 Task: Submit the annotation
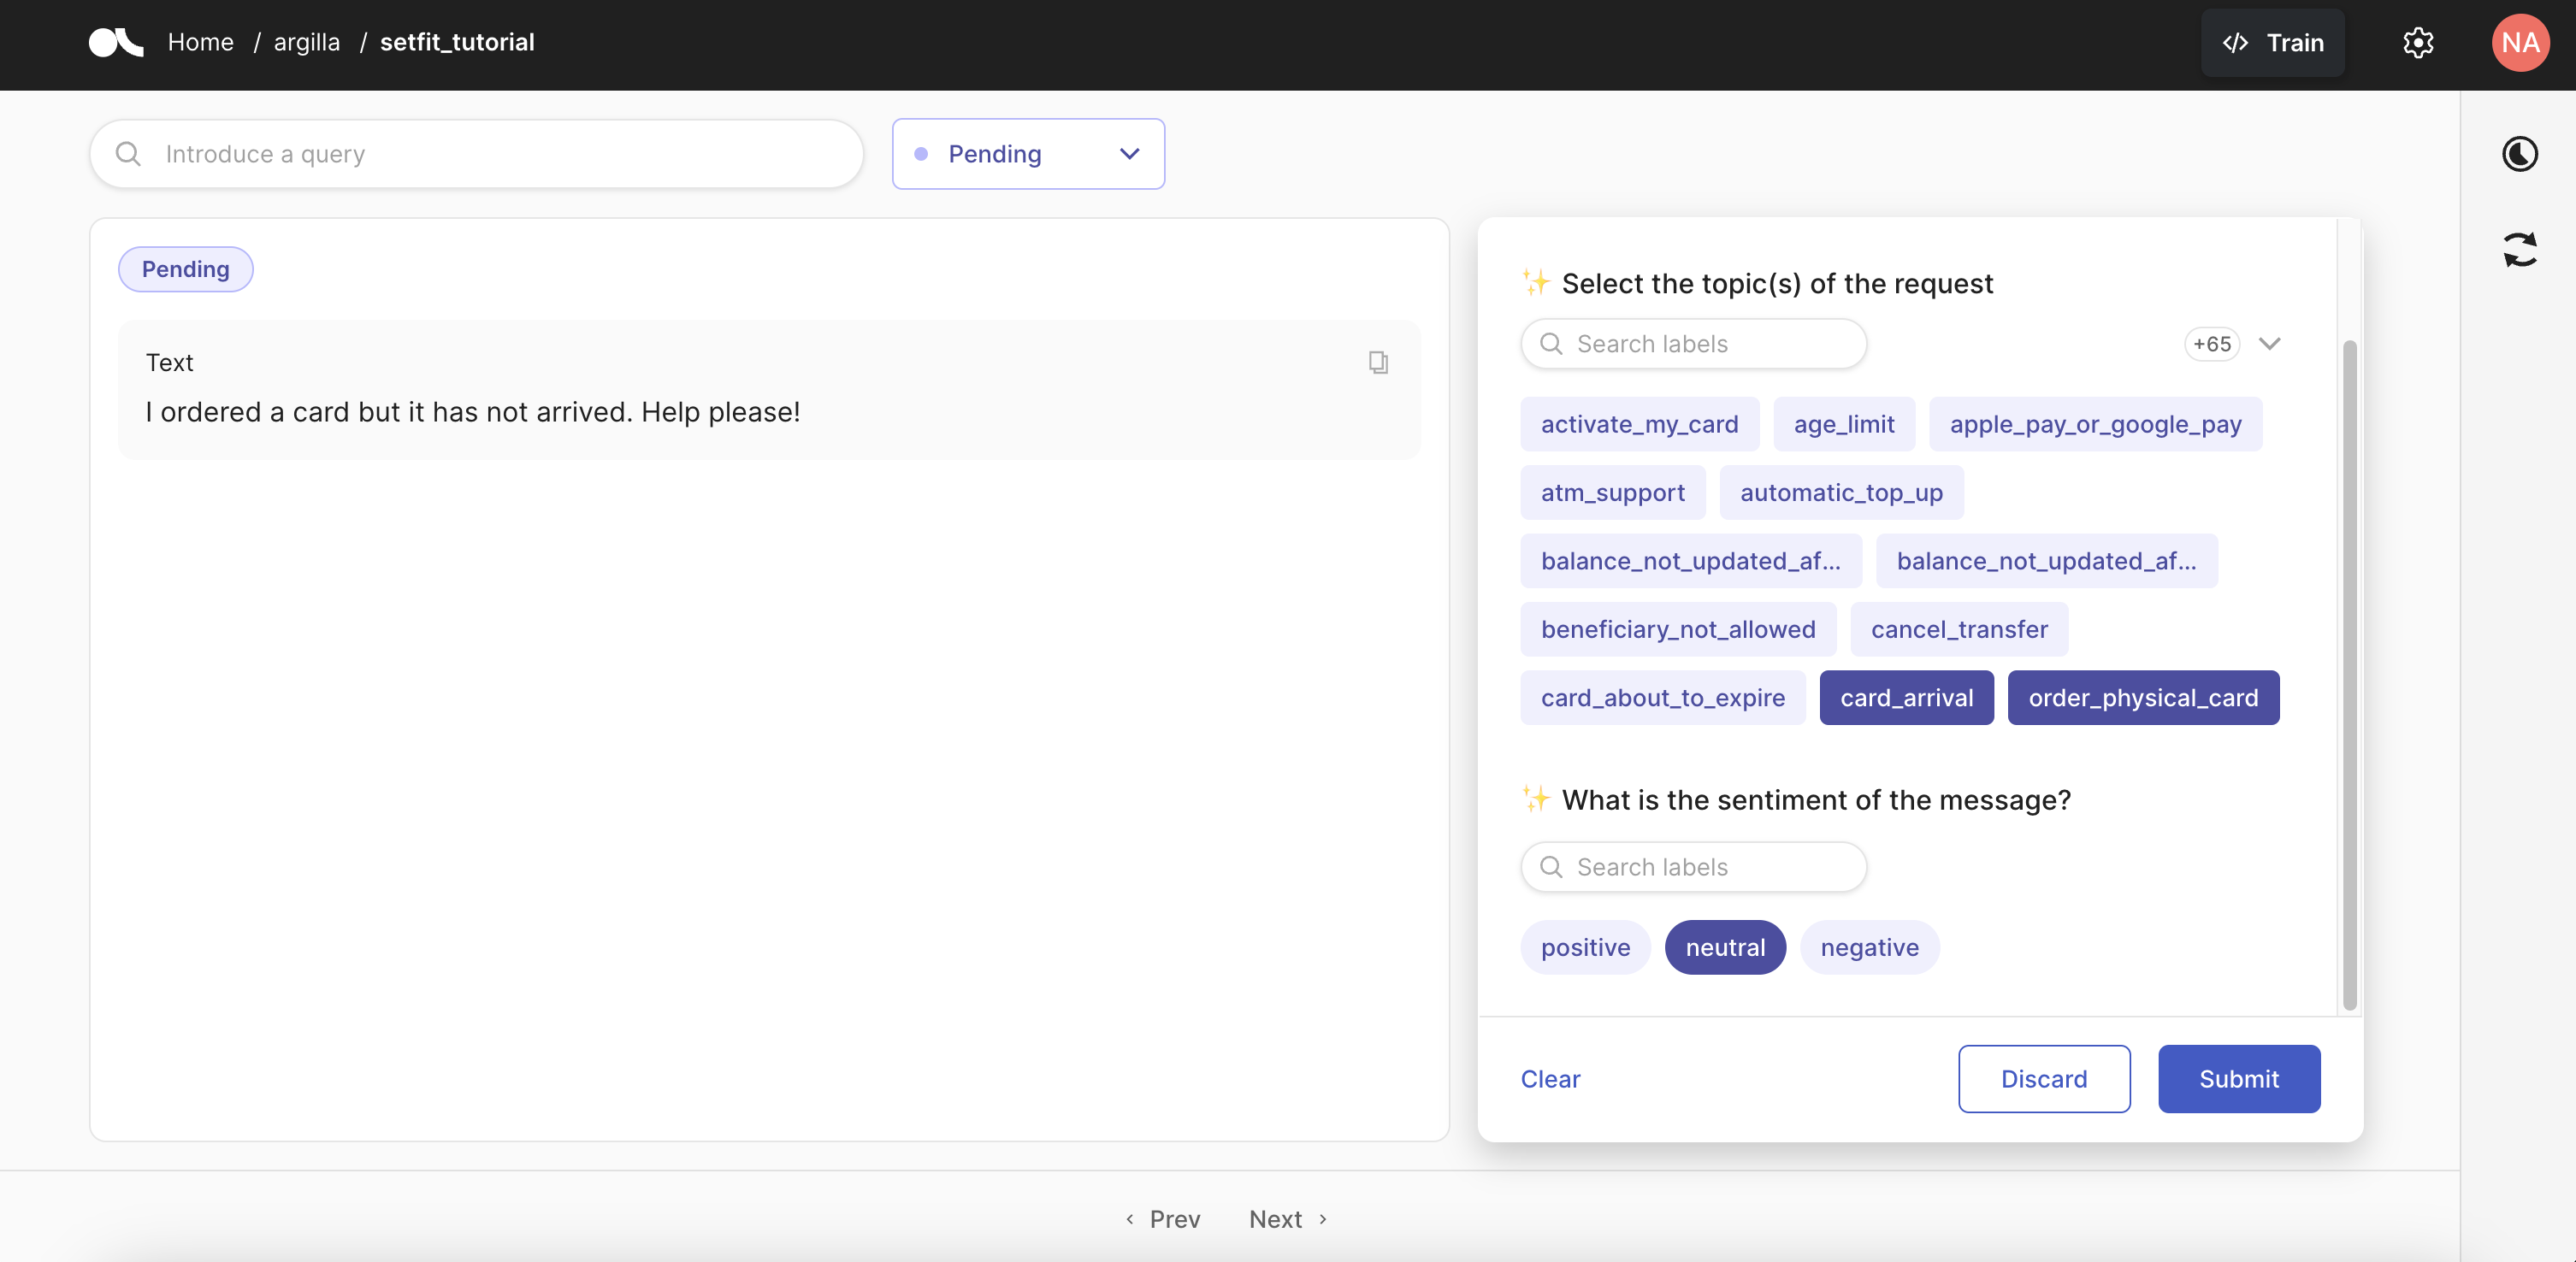pyautogui.click(x=2238, y=1079)
